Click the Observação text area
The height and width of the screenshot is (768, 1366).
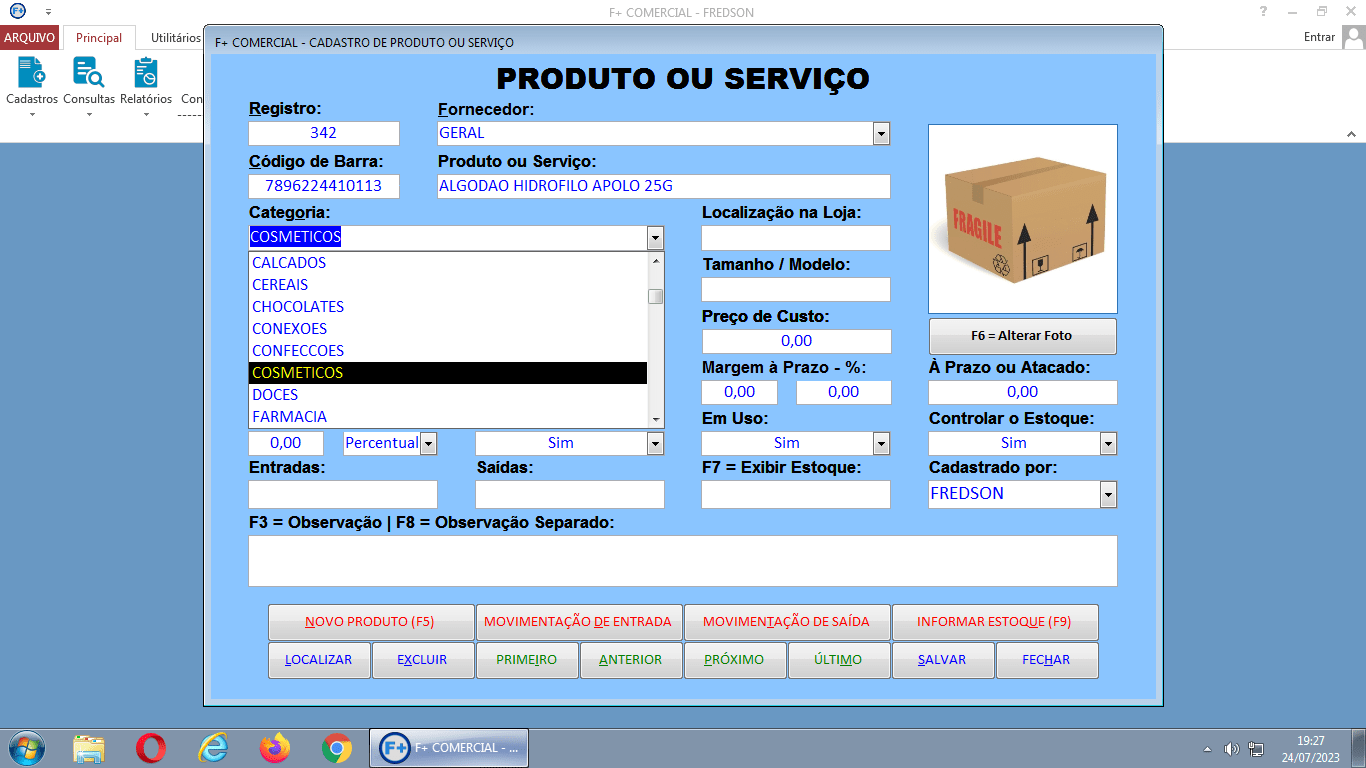(683, 561)
